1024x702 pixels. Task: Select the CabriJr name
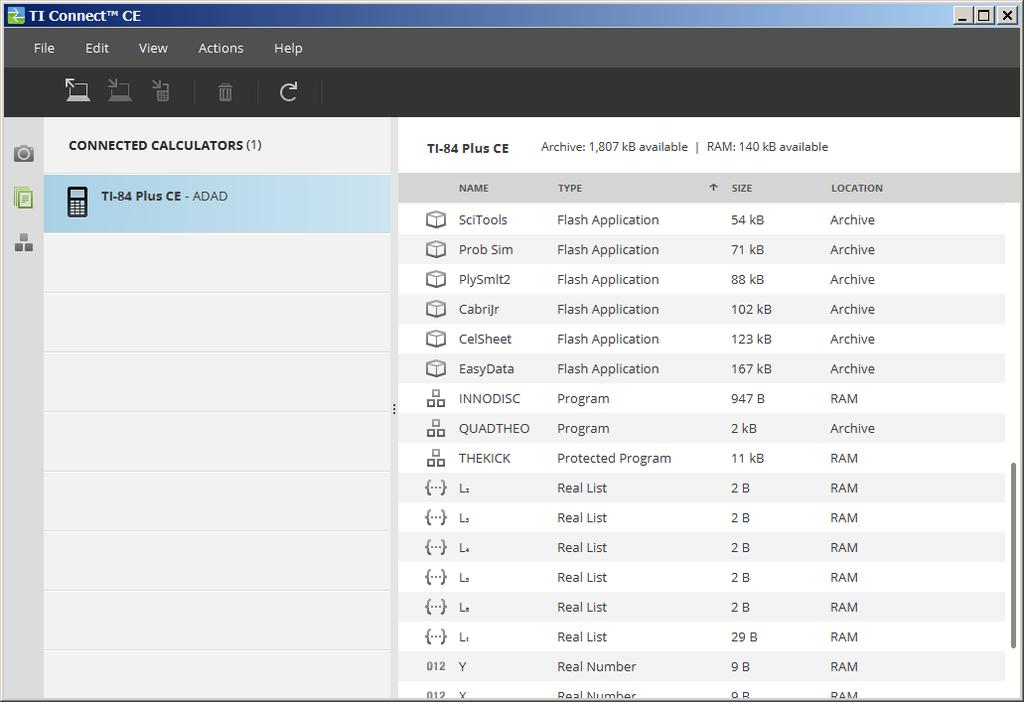(x=479, y=310)
